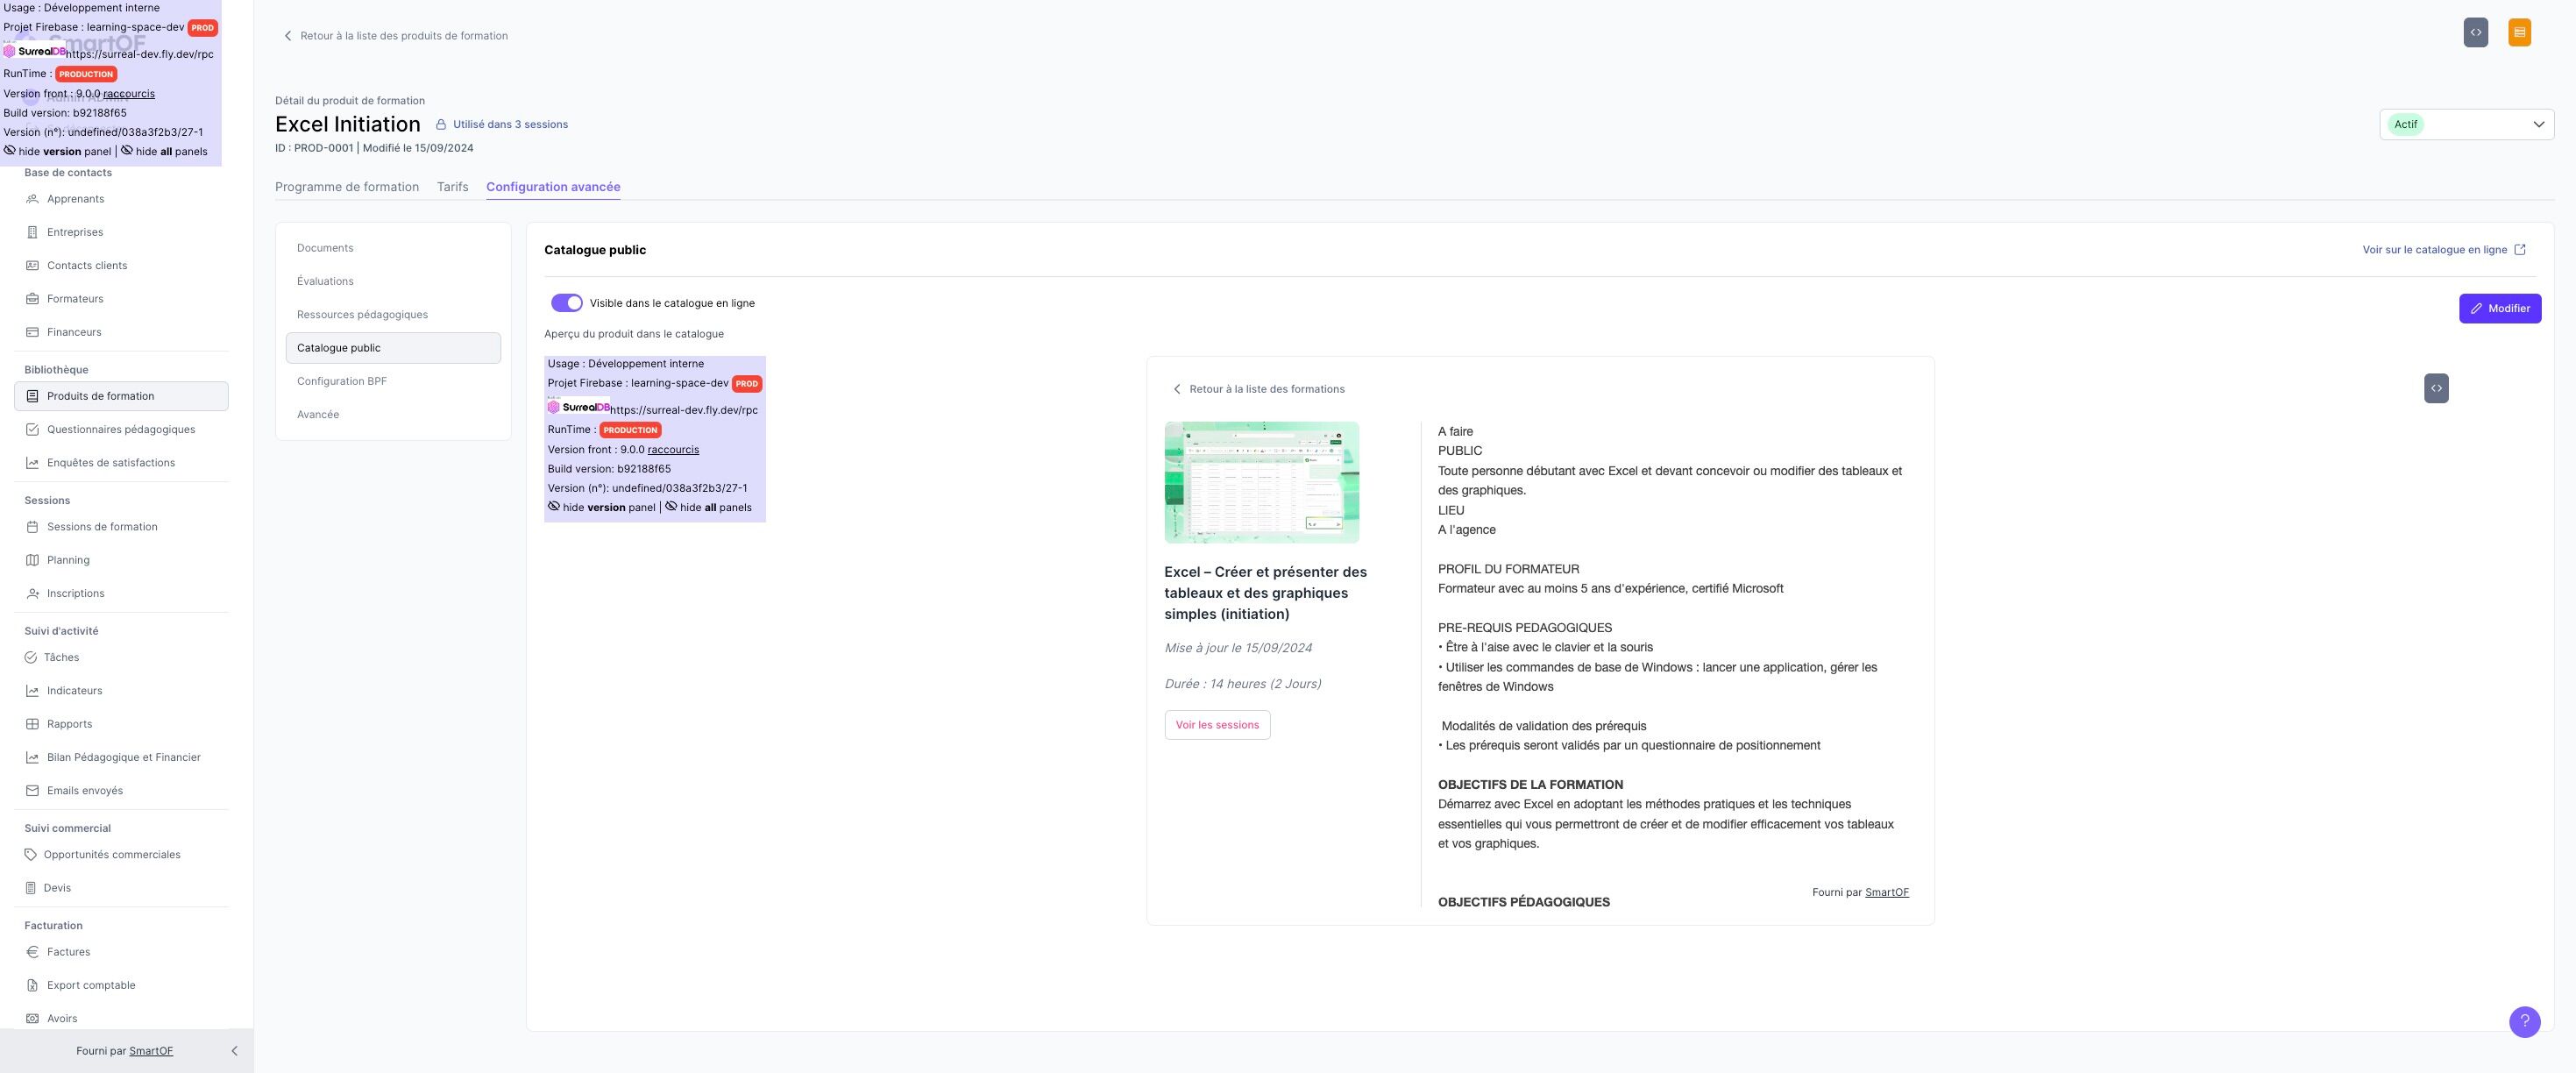This screenshot has width=2576, height=1073.
Task: Click the purple help question mark button
Action: coord(2524,1021)
